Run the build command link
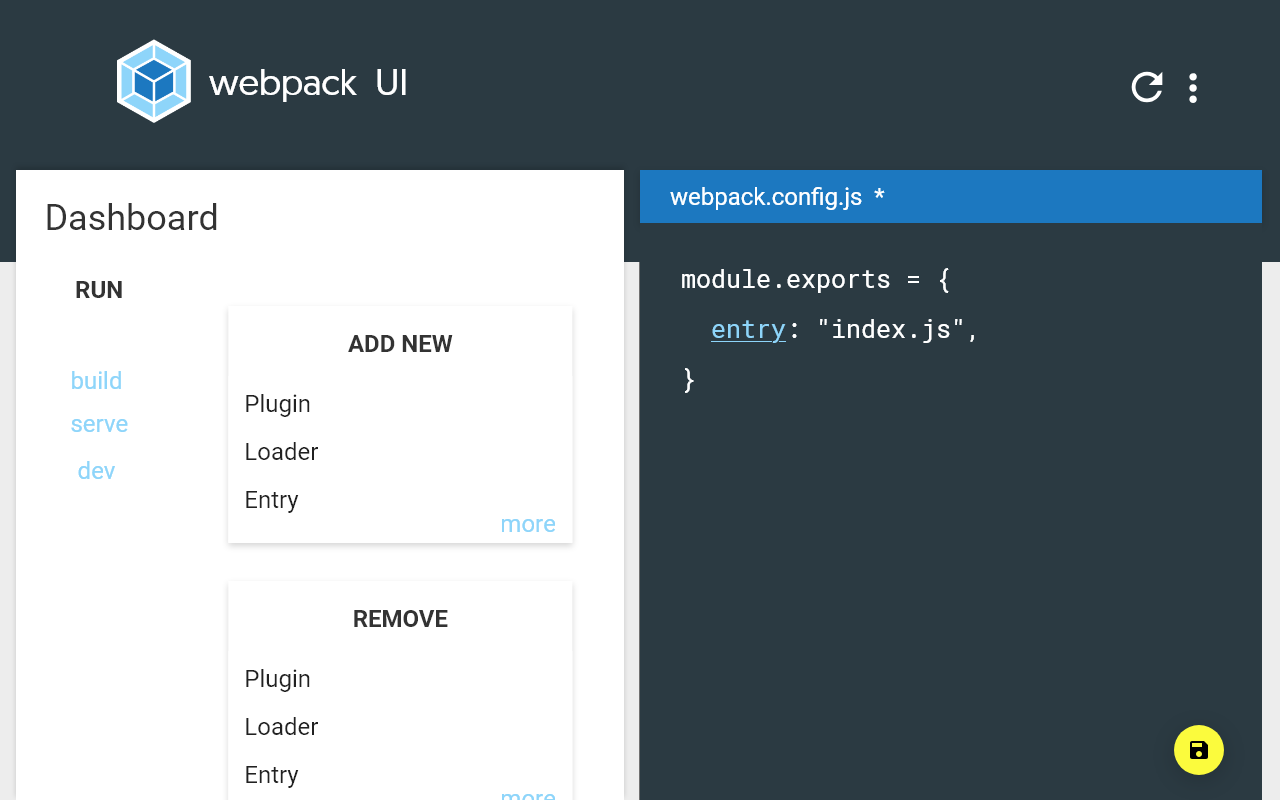Image resolution: width=1280 pixels, height=800 pixels. tap(96, 381)
